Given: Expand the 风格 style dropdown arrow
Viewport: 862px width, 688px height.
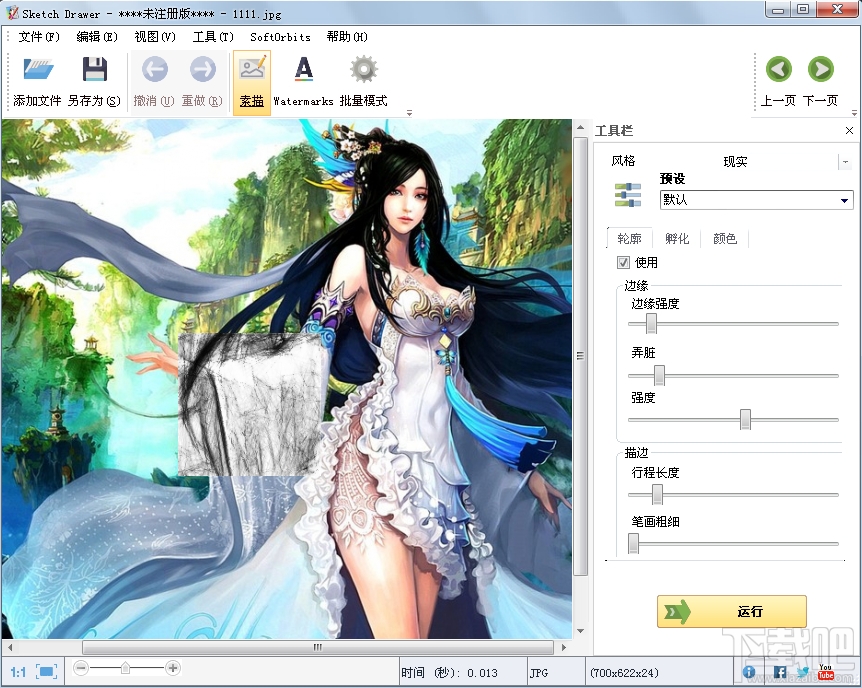Looking at the screenshot, I should pyautogui.click(x=846, y=162).
